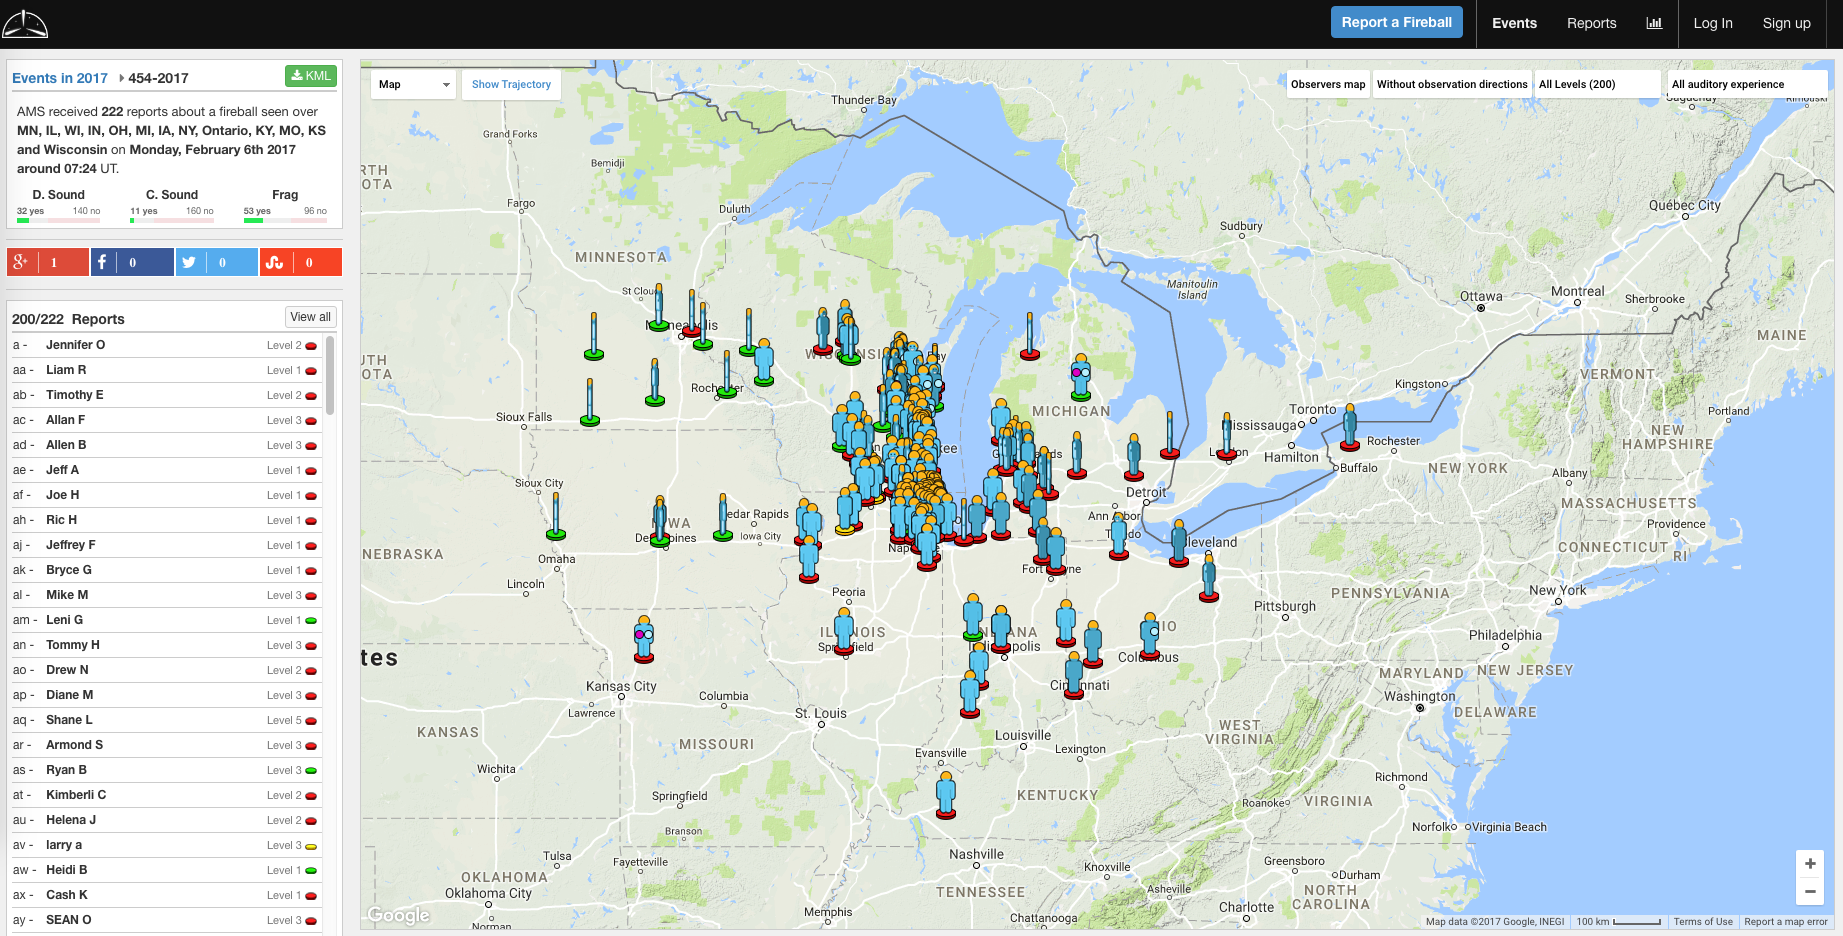Click the AMS logo in header
The image size is (1843, 936).
pos(25,24)
